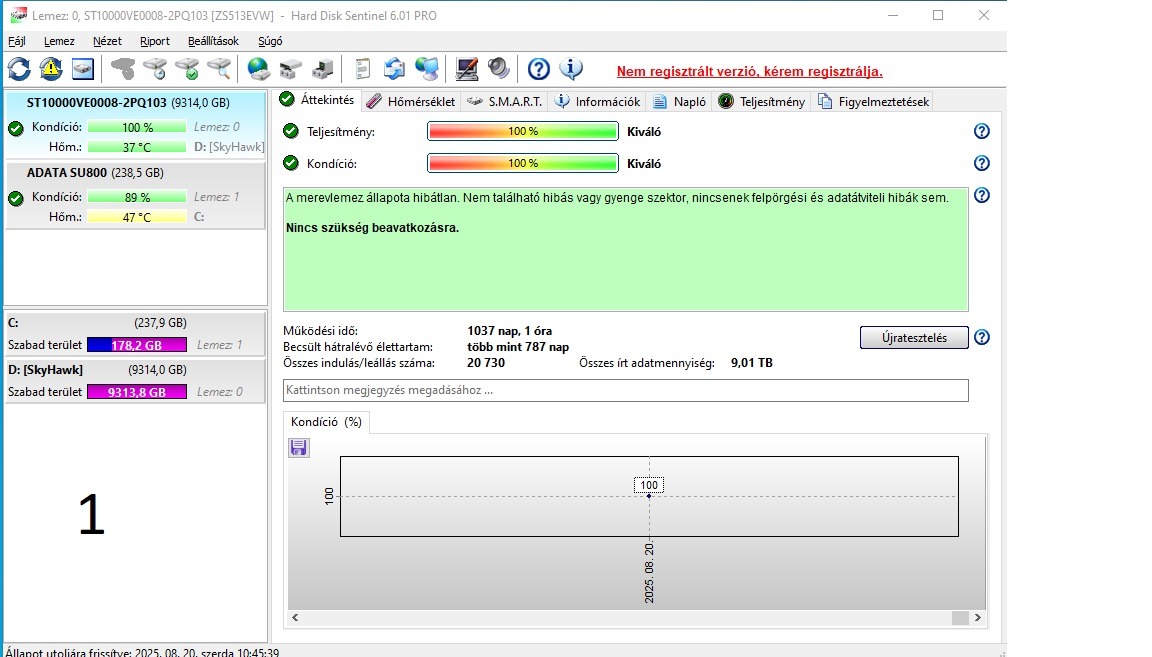Image resolution: width=1152 pixels, height=657 pixels.
Task: Click the envelope with arrows toolbar icon
Action: point(395,69)
